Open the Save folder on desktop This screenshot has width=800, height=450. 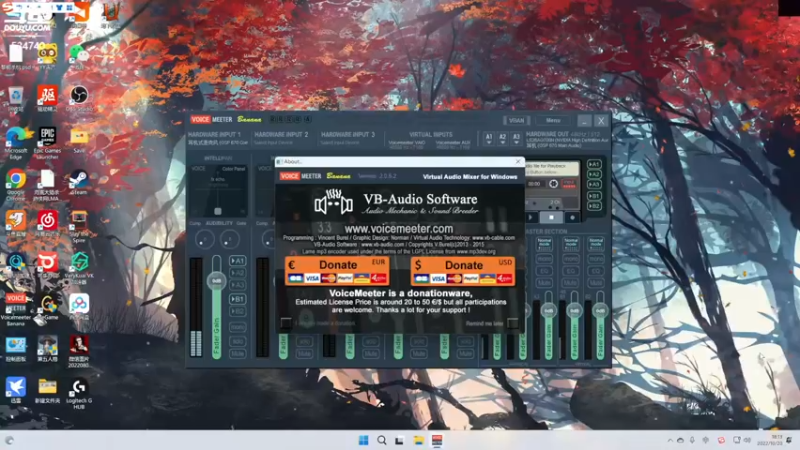click(x=79, y=141)
